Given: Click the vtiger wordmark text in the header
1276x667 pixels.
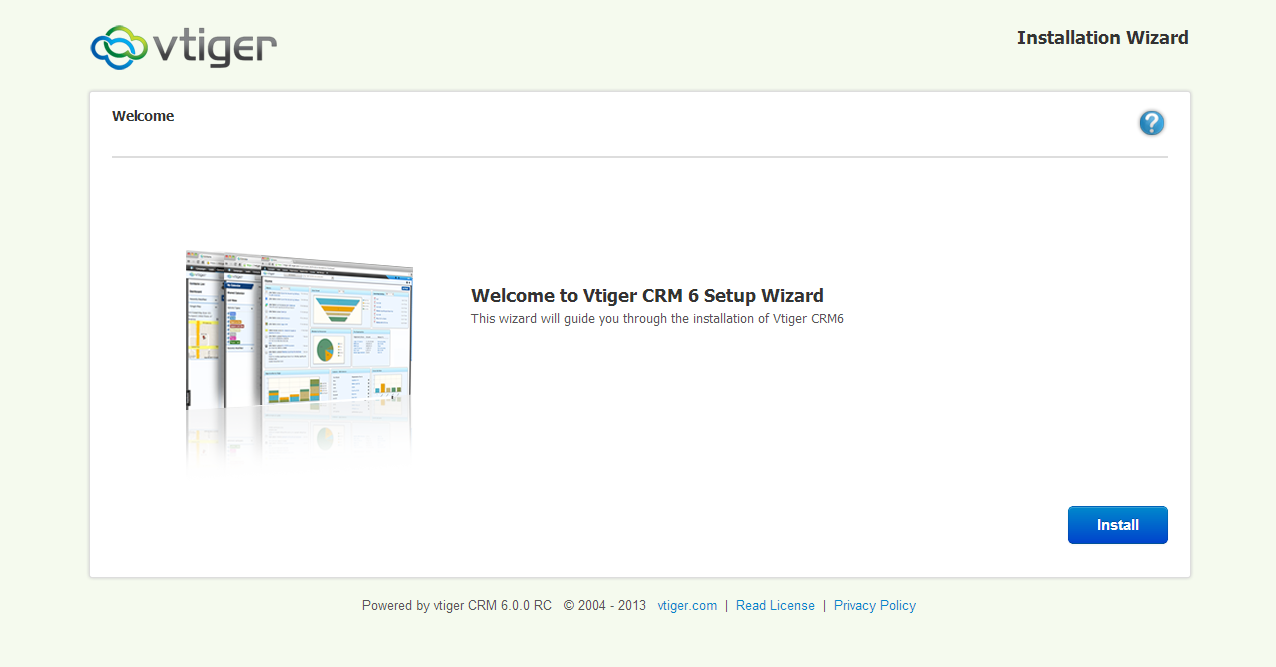Looking at the screenshot, I should (x=214, y=46).
